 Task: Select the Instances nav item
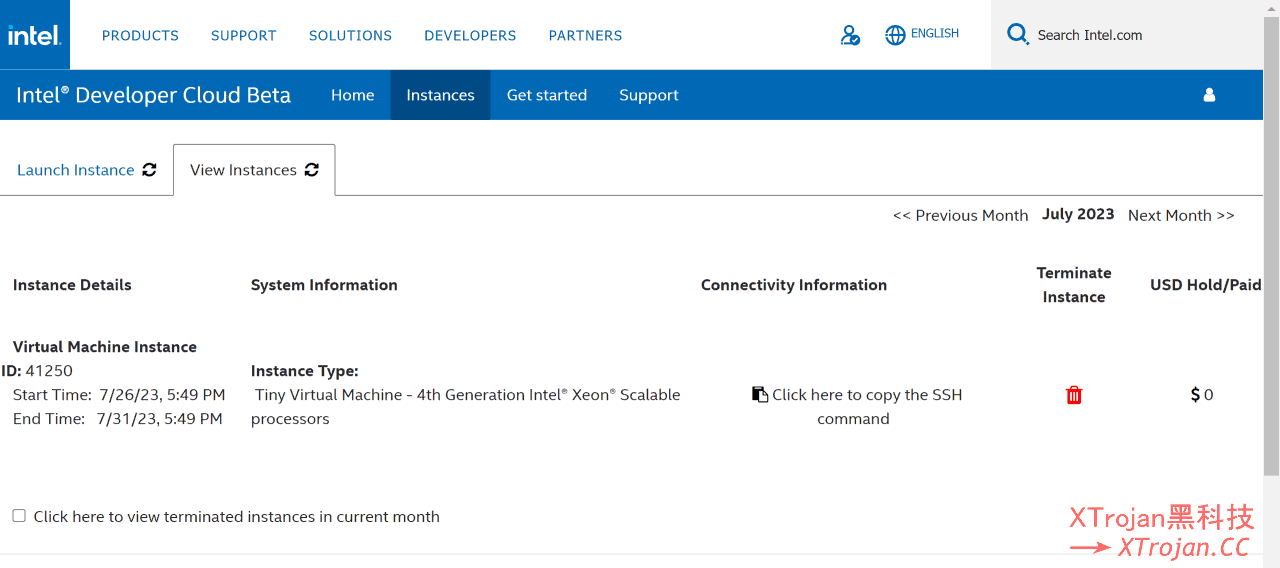pyautogui.click(x=440, y=95)
